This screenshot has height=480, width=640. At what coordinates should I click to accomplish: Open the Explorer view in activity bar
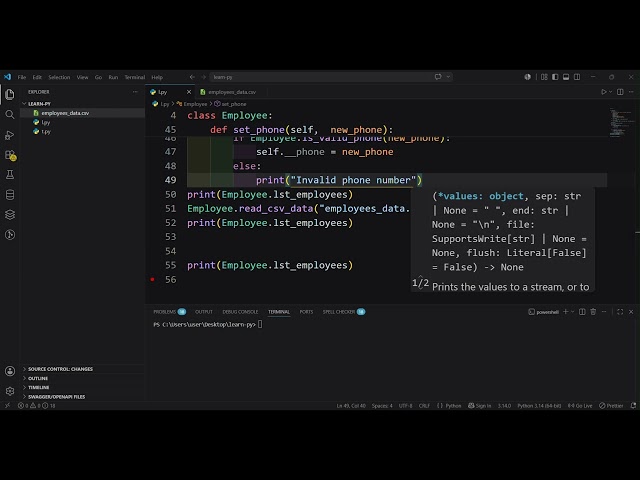(10, 94)
